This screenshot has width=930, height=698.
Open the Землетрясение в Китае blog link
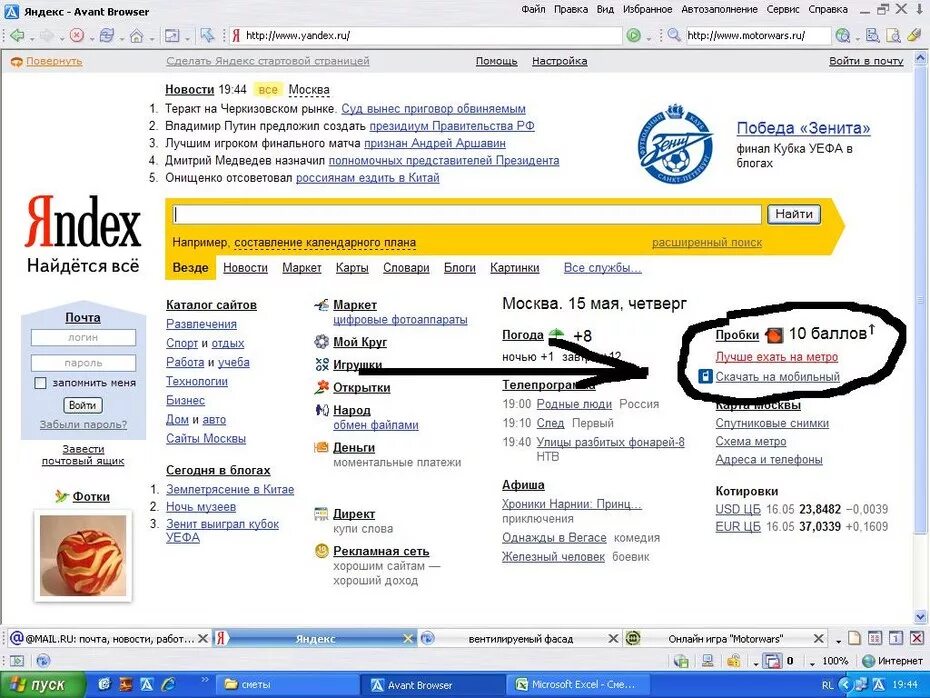(230, 489)
